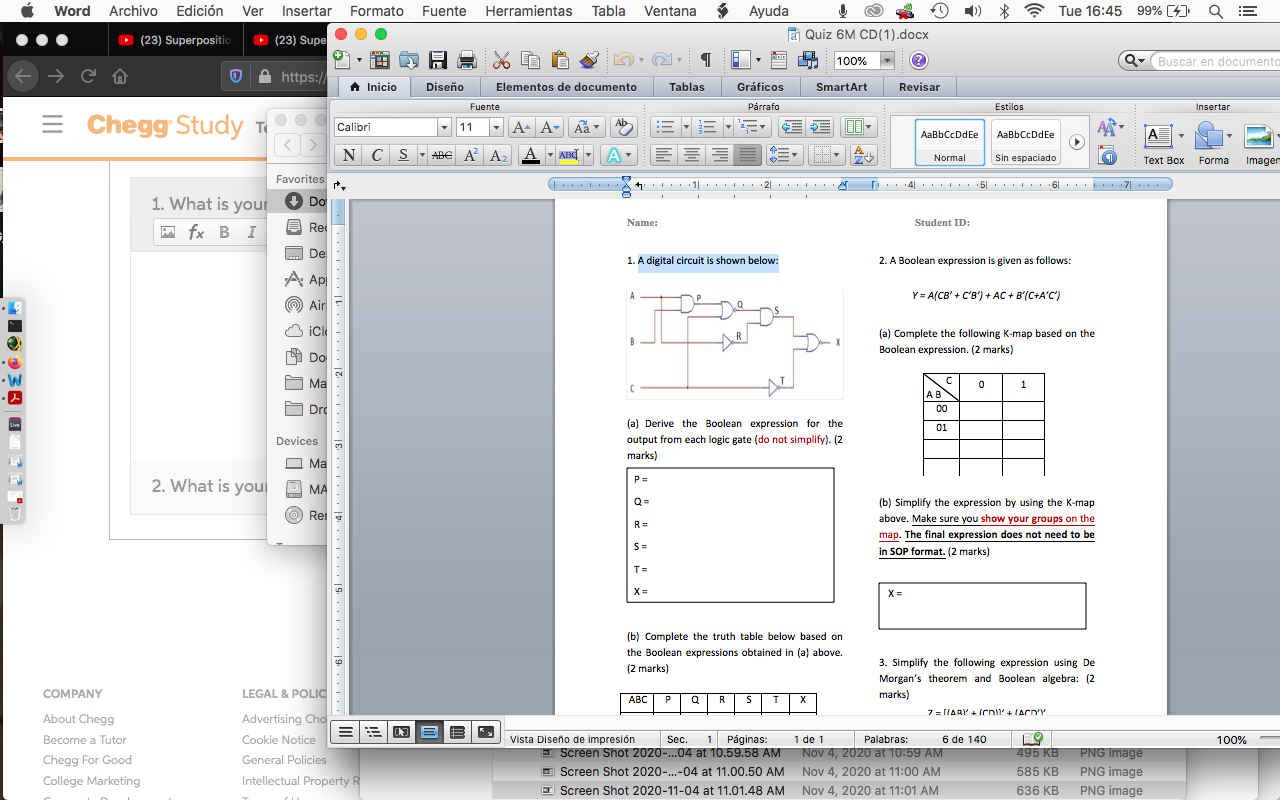
Task: Apply subscript formatting
Action: (x=499, y=155)
